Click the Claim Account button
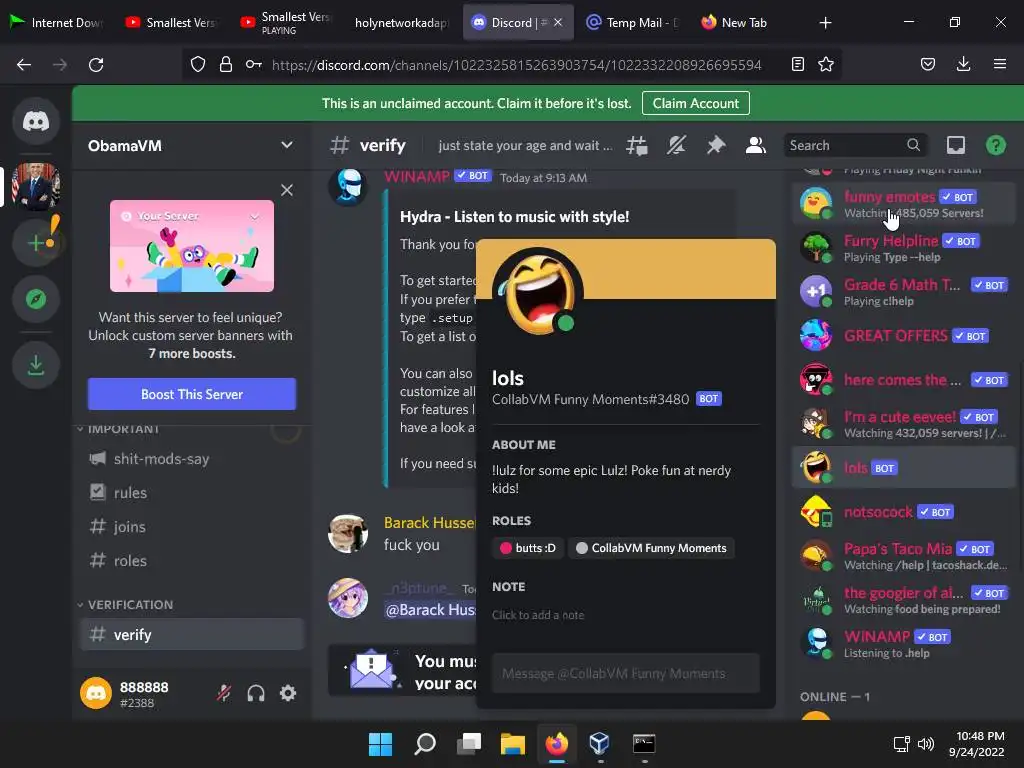The height and width of the screenshot is (768, 1024). pos(696,103)
